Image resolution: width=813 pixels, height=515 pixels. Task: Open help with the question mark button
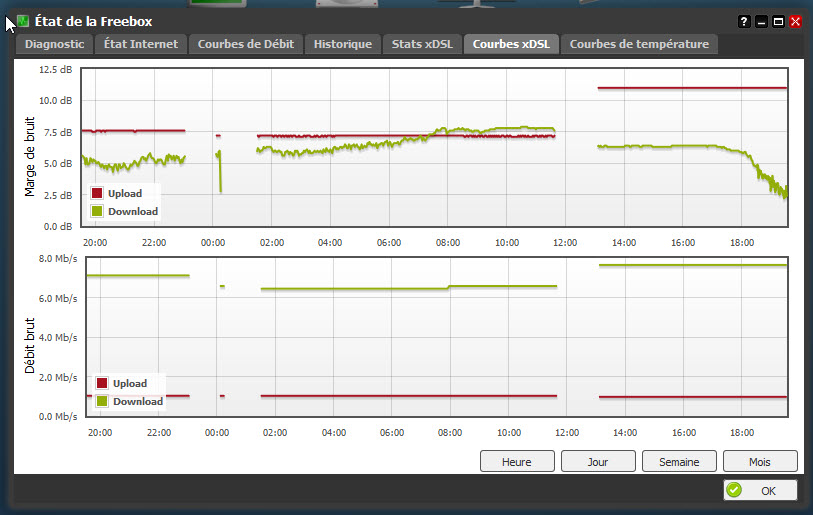(744, 21)
